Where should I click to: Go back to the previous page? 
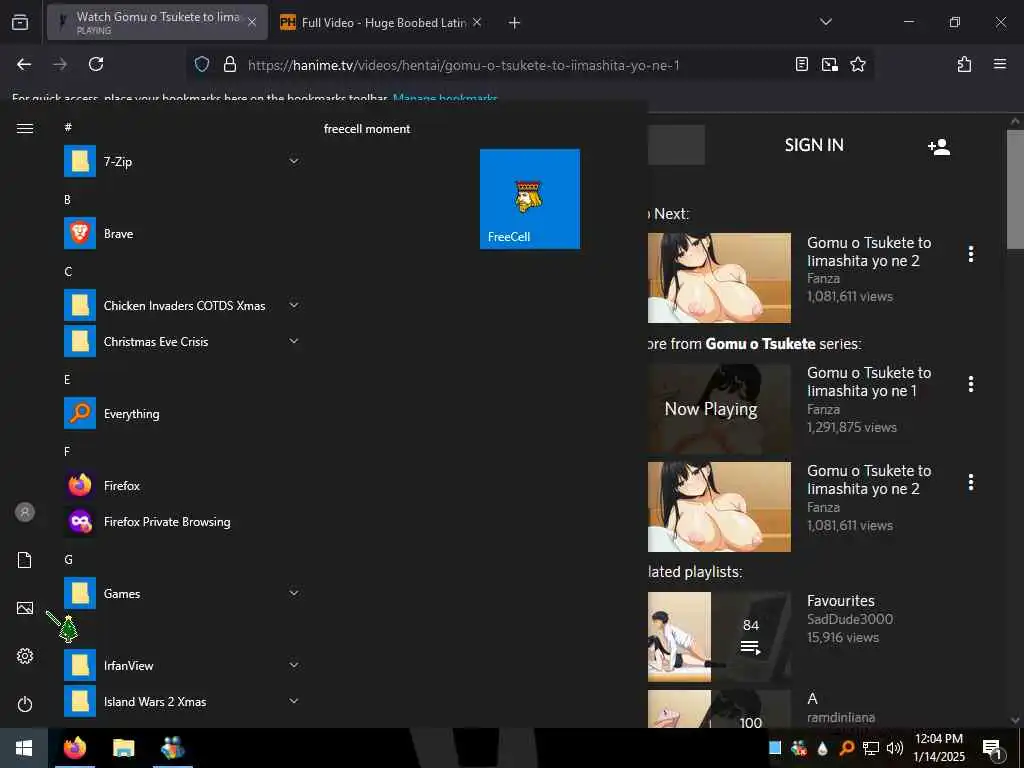coord(24,64)
